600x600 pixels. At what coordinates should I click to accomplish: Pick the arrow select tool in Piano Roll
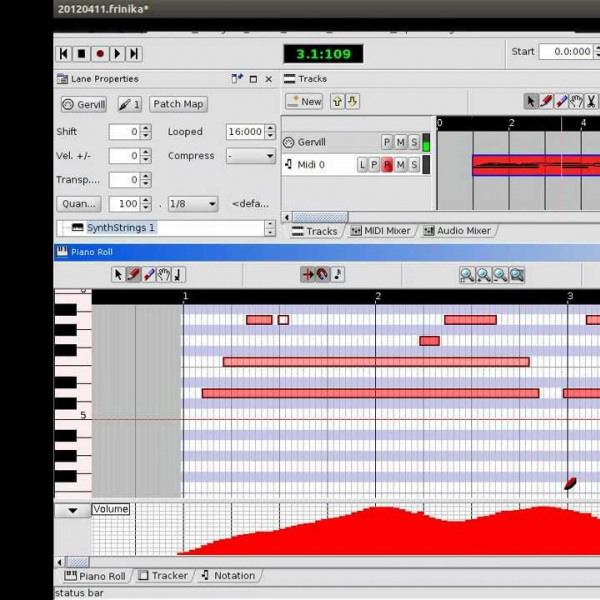pyautogui.click(x=118, y=274)
